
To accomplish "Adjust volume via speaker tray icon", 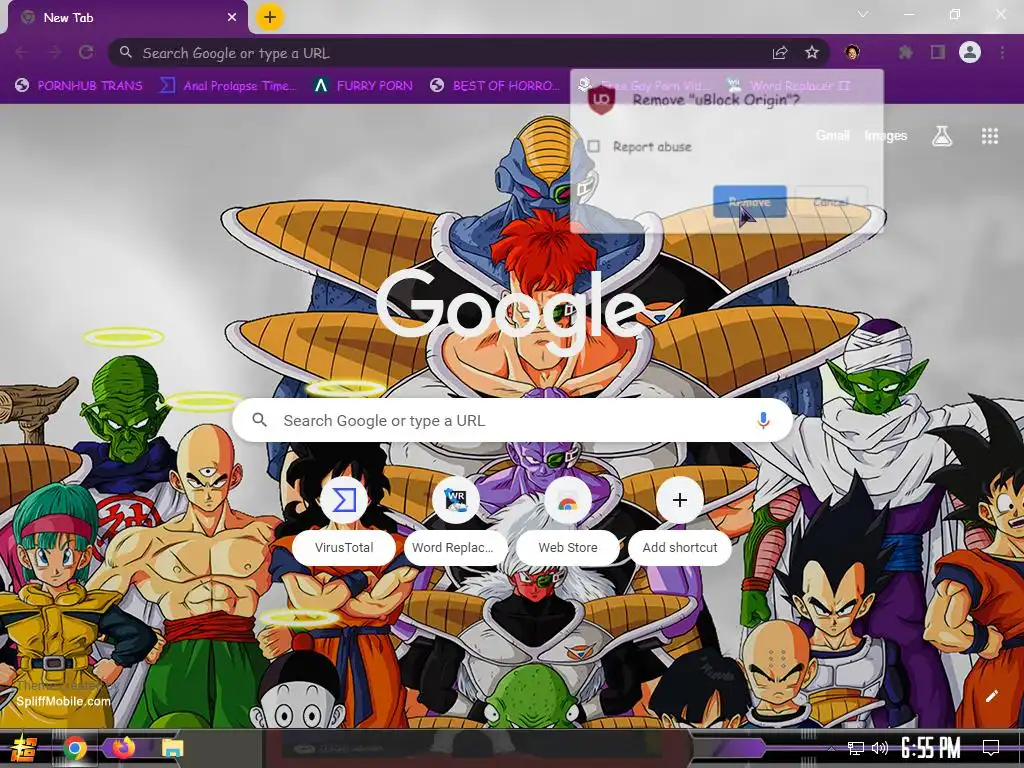I will [880, 748].
